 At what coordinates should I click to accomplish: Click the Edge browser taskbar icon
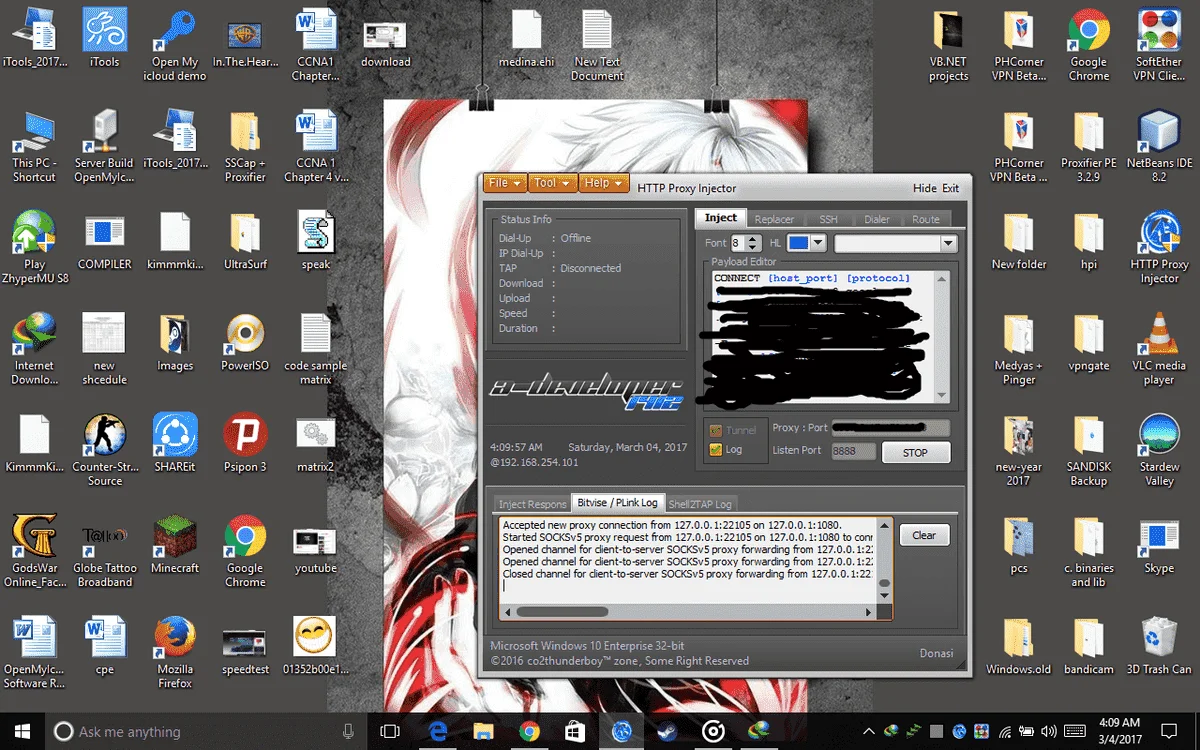coord(437,731)
